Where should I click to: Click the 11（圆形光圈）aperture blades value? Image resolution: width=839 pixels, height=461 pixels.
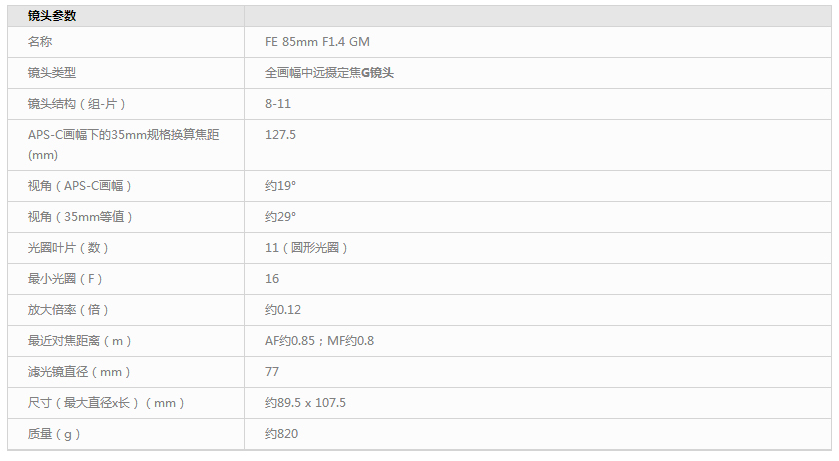tap(306, 248)
